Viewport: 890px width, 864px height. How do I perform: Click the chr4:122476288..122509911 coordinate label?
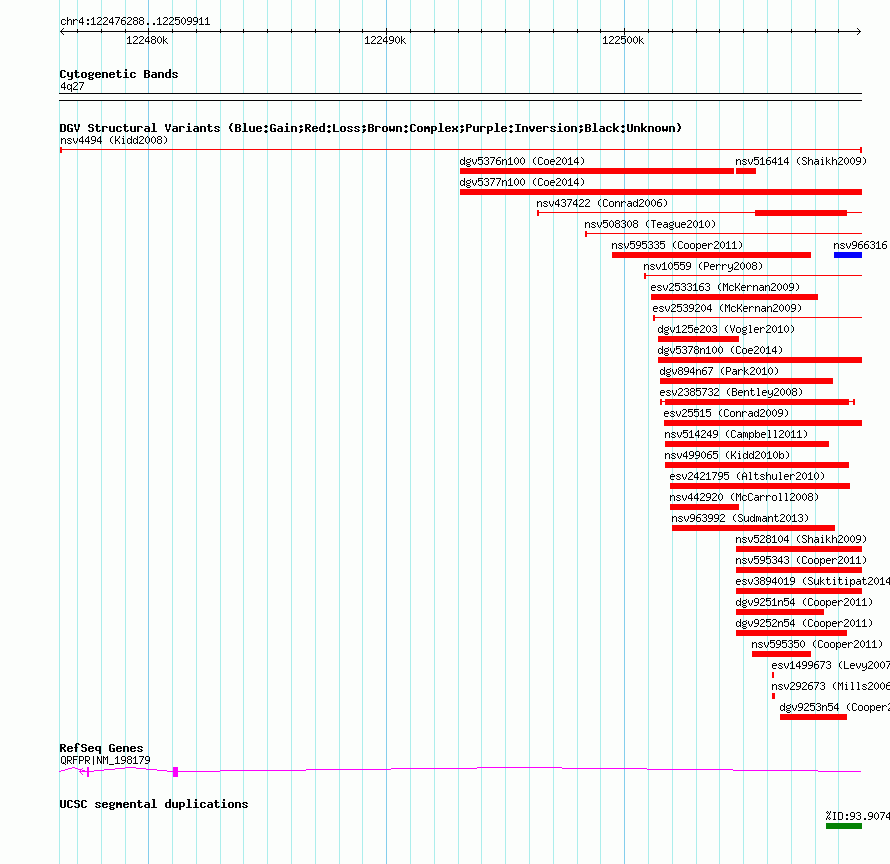[135, 22]
